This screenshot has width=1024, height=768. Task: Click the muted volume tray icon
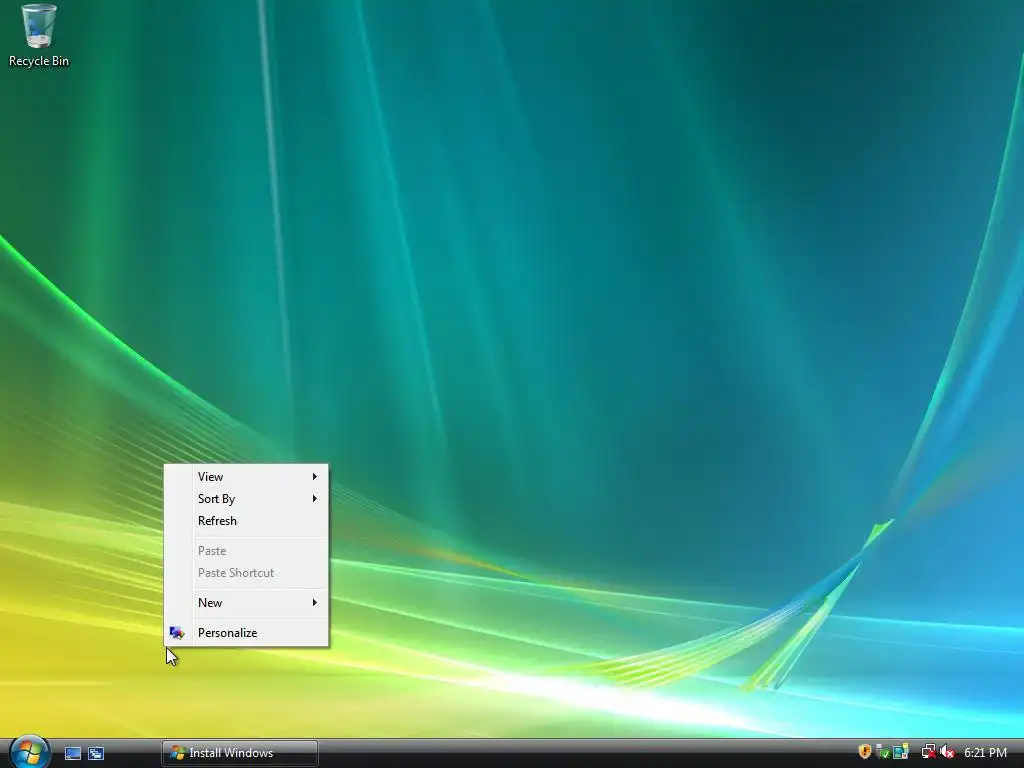[x=947, y=752]
